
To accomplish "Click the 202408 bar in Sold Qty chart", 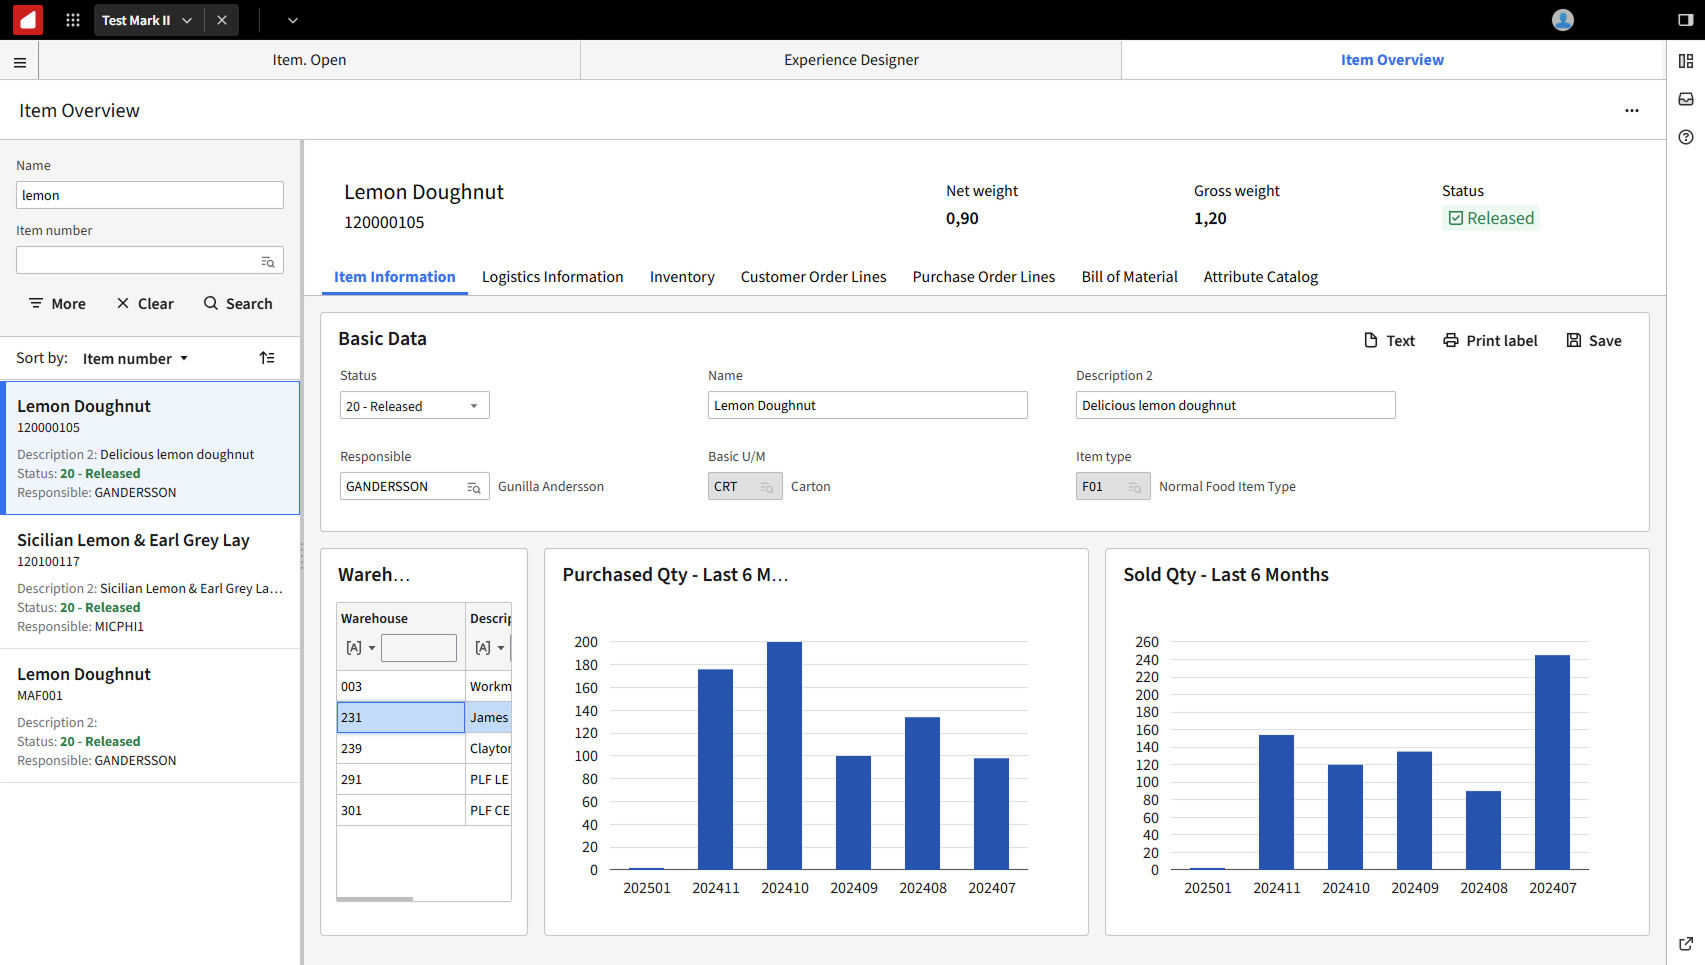I will coord(1483,830).
